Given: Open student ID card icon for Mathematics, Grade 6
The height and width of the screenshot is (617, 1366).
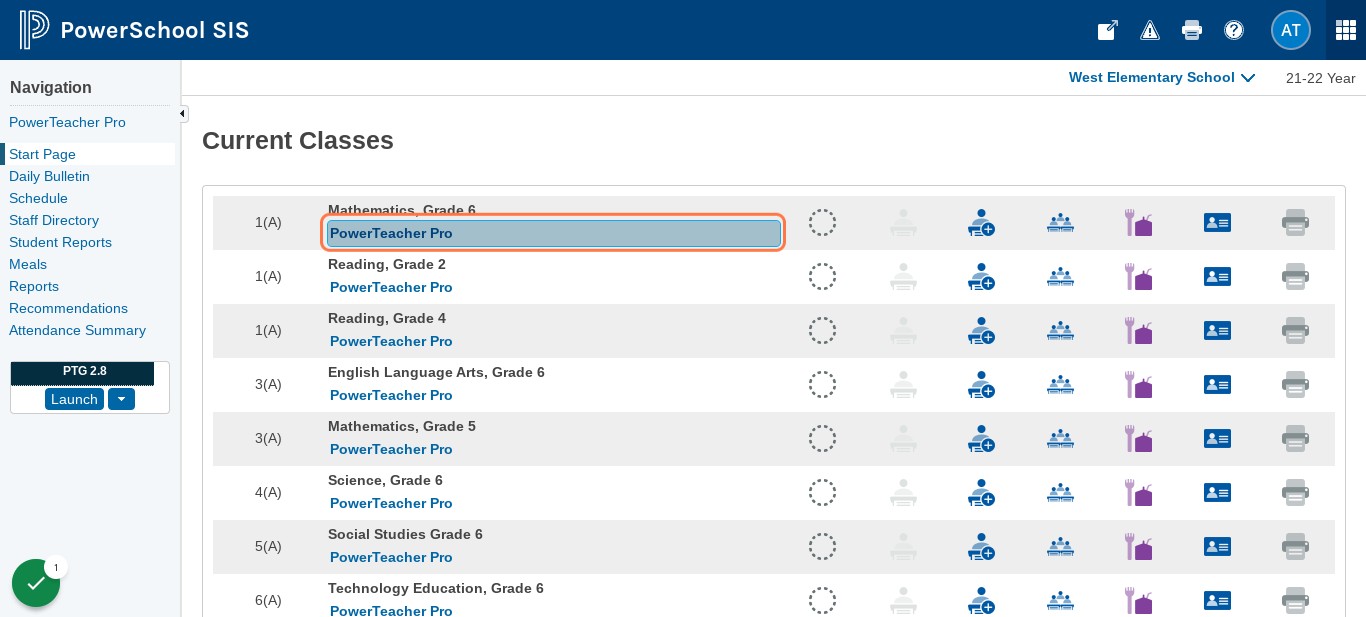Looking at the screenshot, I should (1217, 223).
